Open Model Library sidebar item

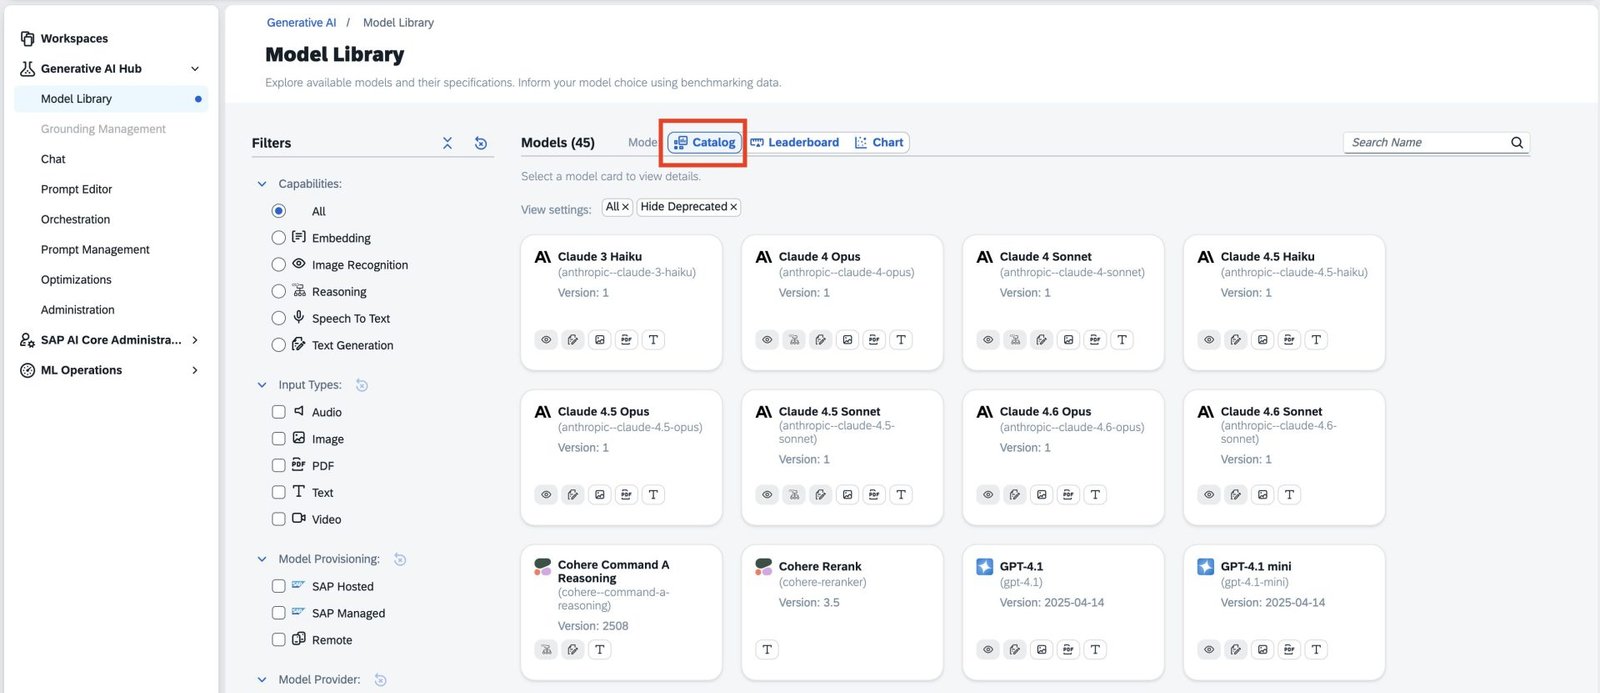110,99
